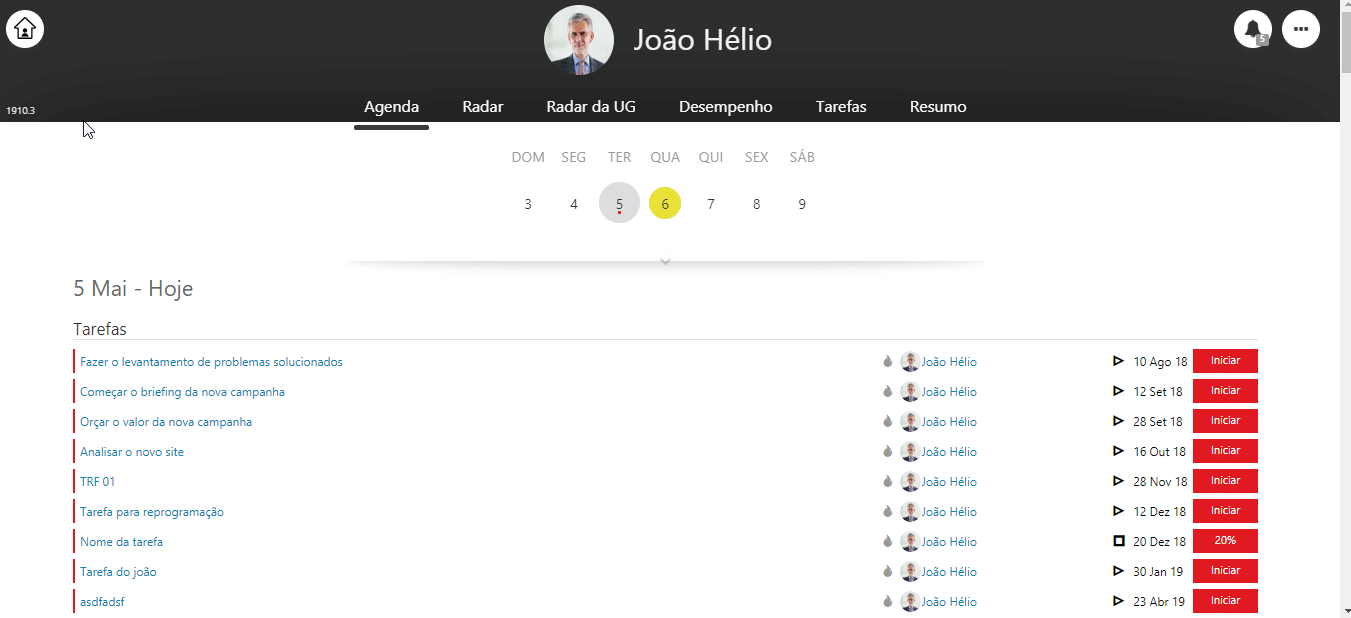Select day 7 in the week calendar
1351x618 pixels.
click(711, 204)
